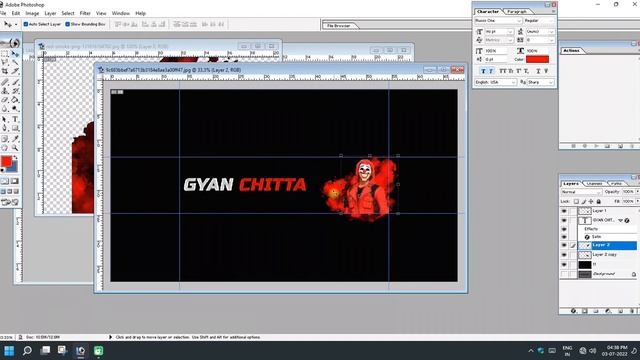The height and width of the screenshot is (360, 640).
Task: Select the Lasso tool
Action: pyautogui.click(x=5, y=62)
